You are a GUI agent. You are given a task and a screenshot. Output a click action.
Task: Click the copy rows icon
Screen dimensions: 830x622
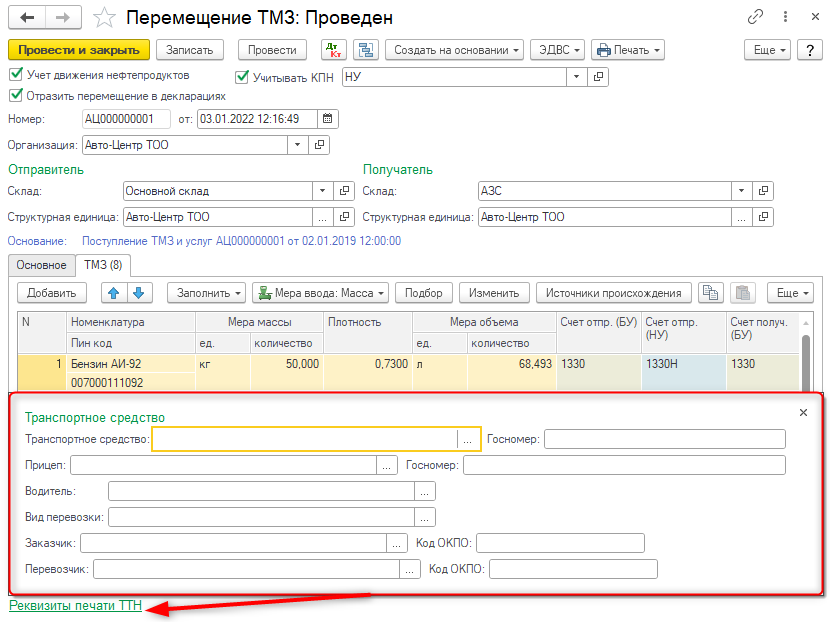click(x=710, y=293)
